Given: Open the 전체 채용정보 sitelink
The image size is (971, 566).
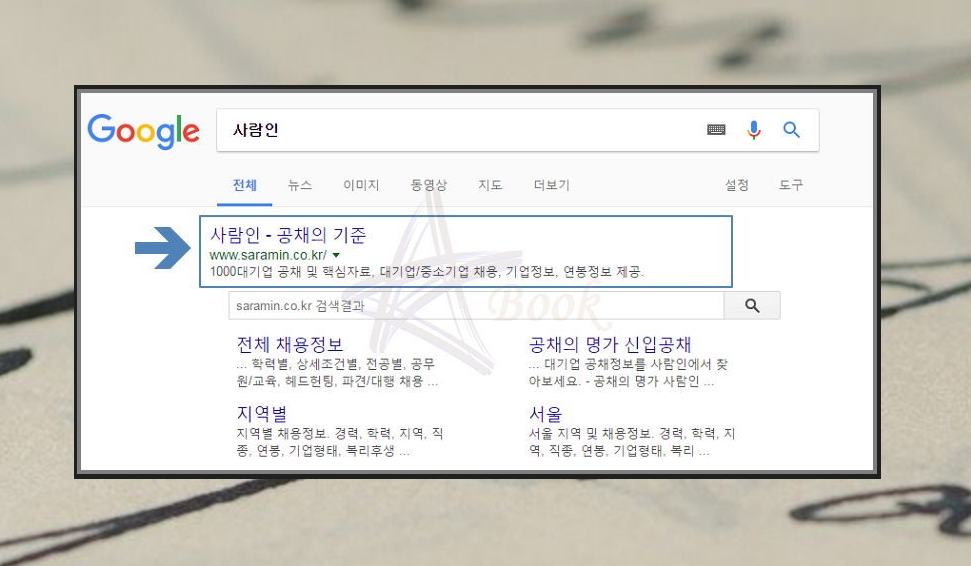Looking at the screenshot, I should point(290,344).
